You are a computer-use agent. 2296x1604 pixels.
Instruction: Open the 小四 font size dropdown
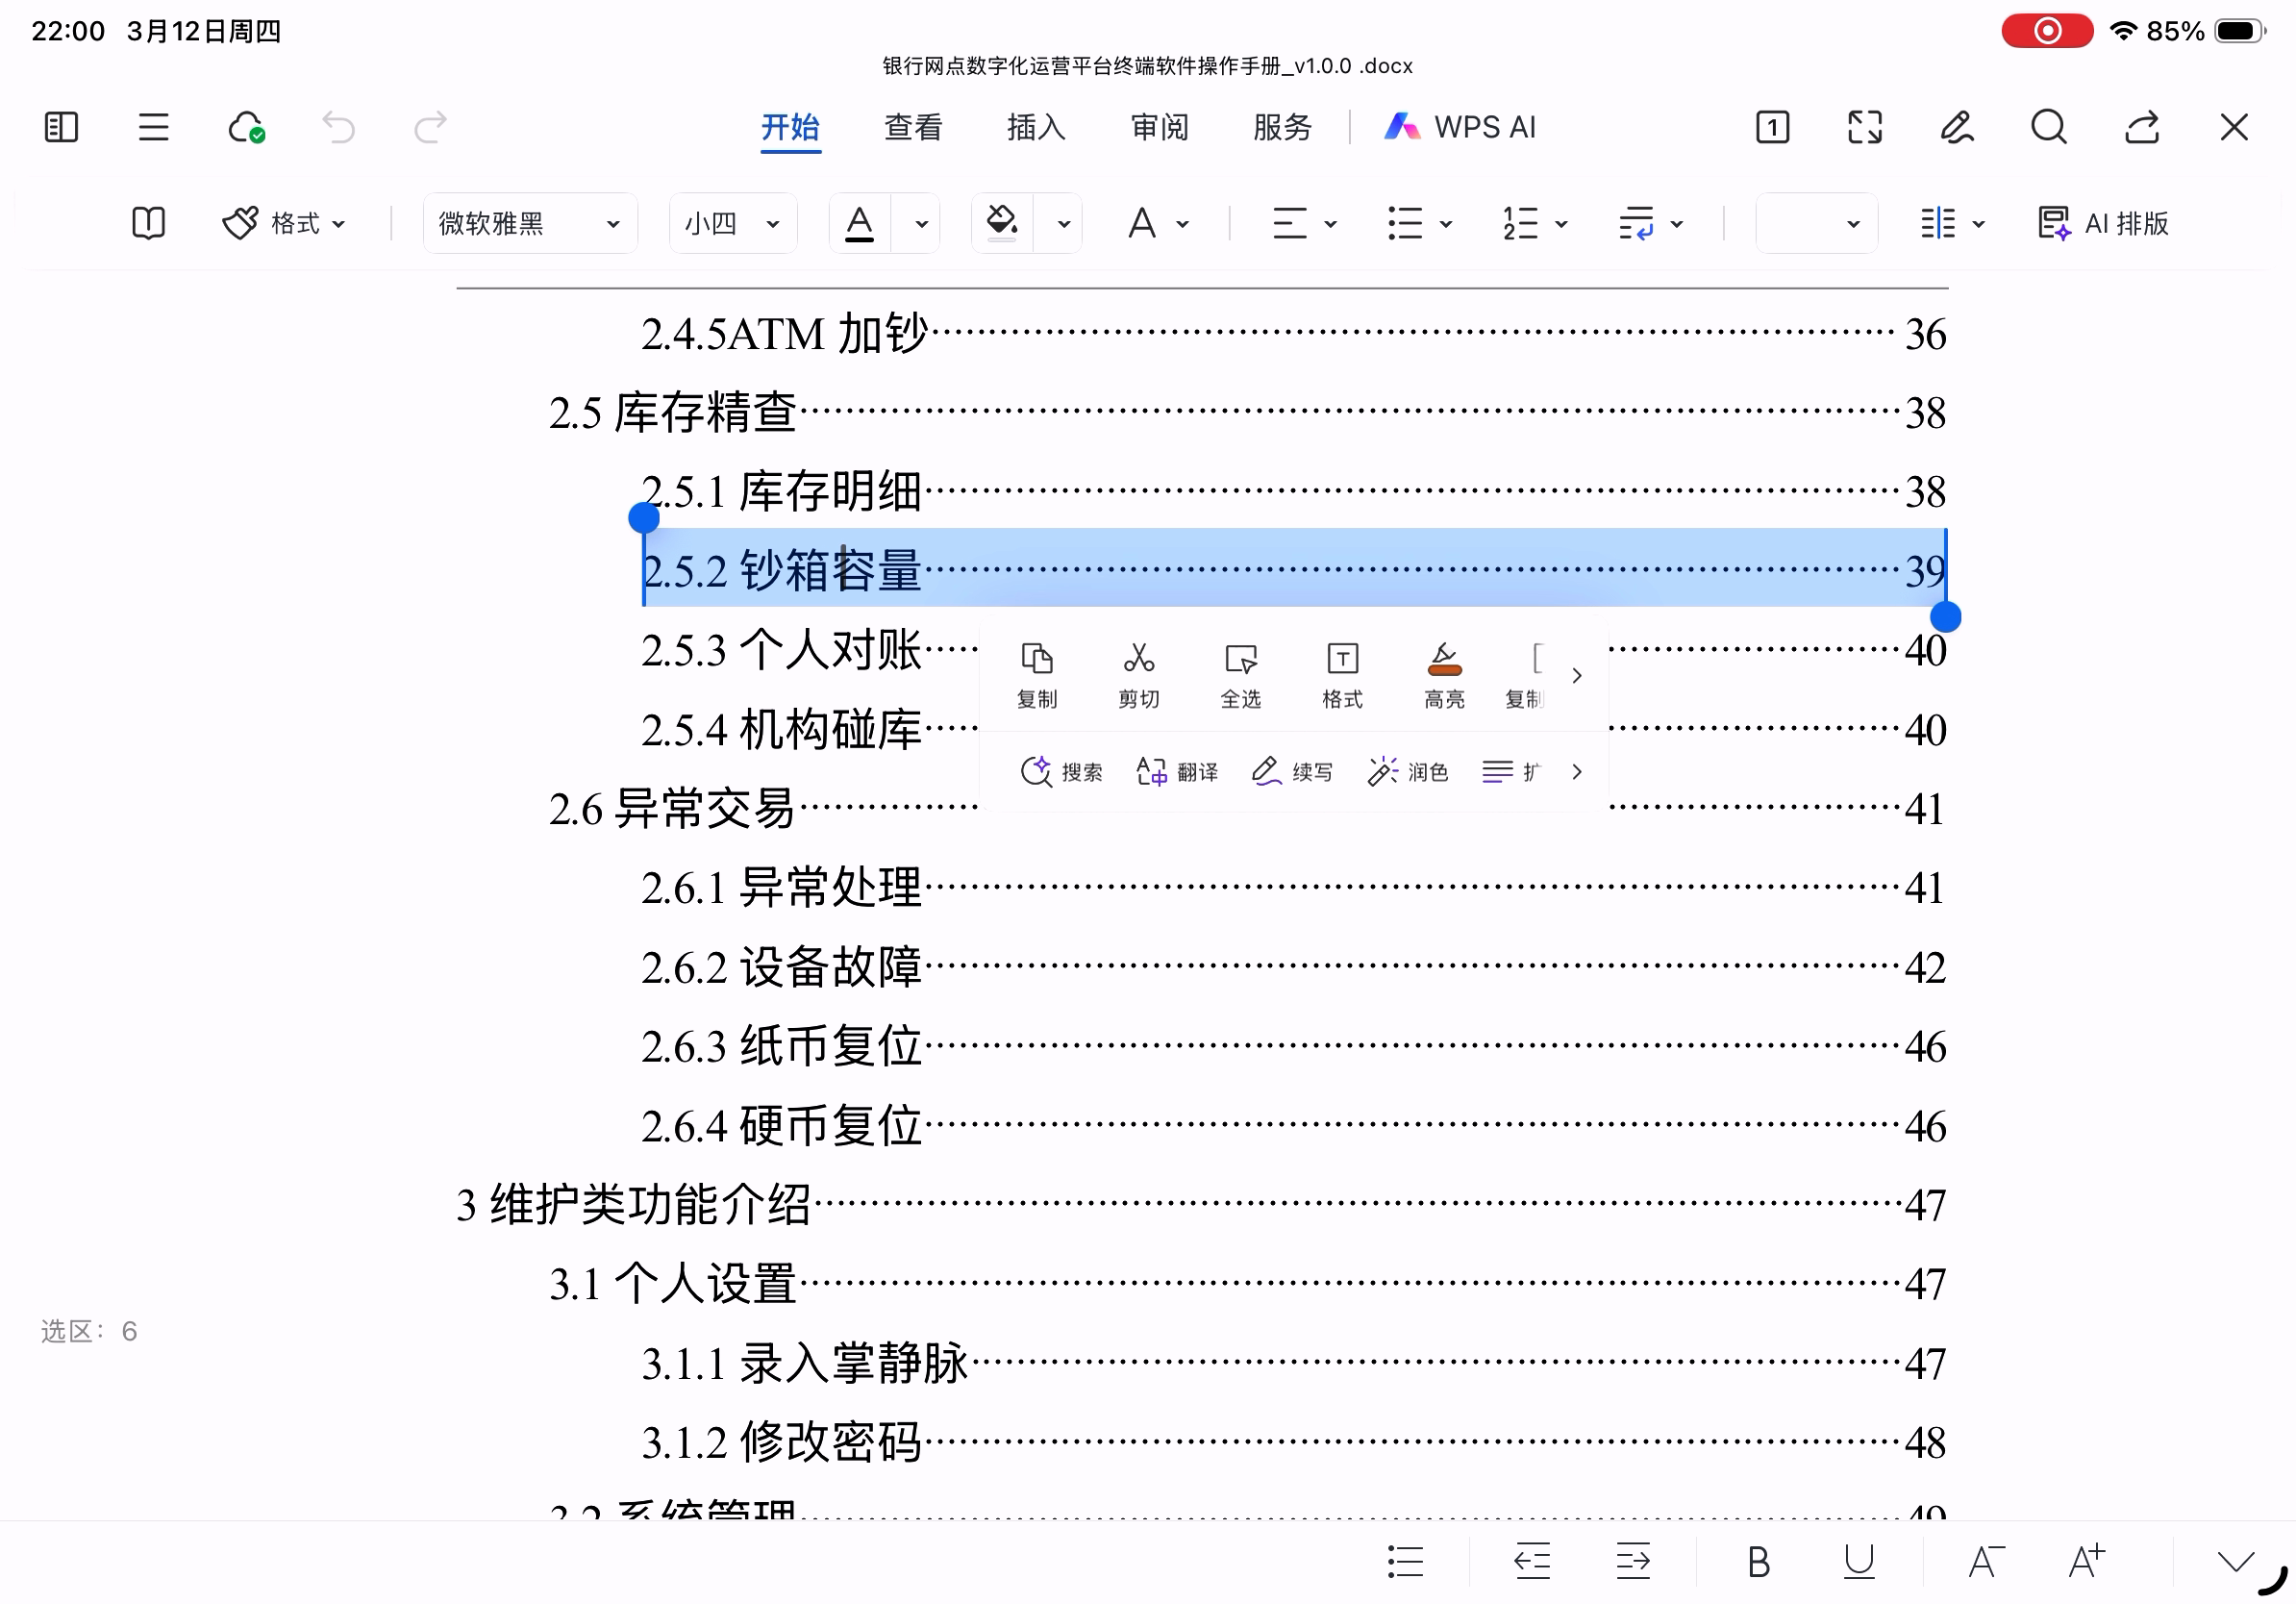pyautogui.click(x=731, y=223)
